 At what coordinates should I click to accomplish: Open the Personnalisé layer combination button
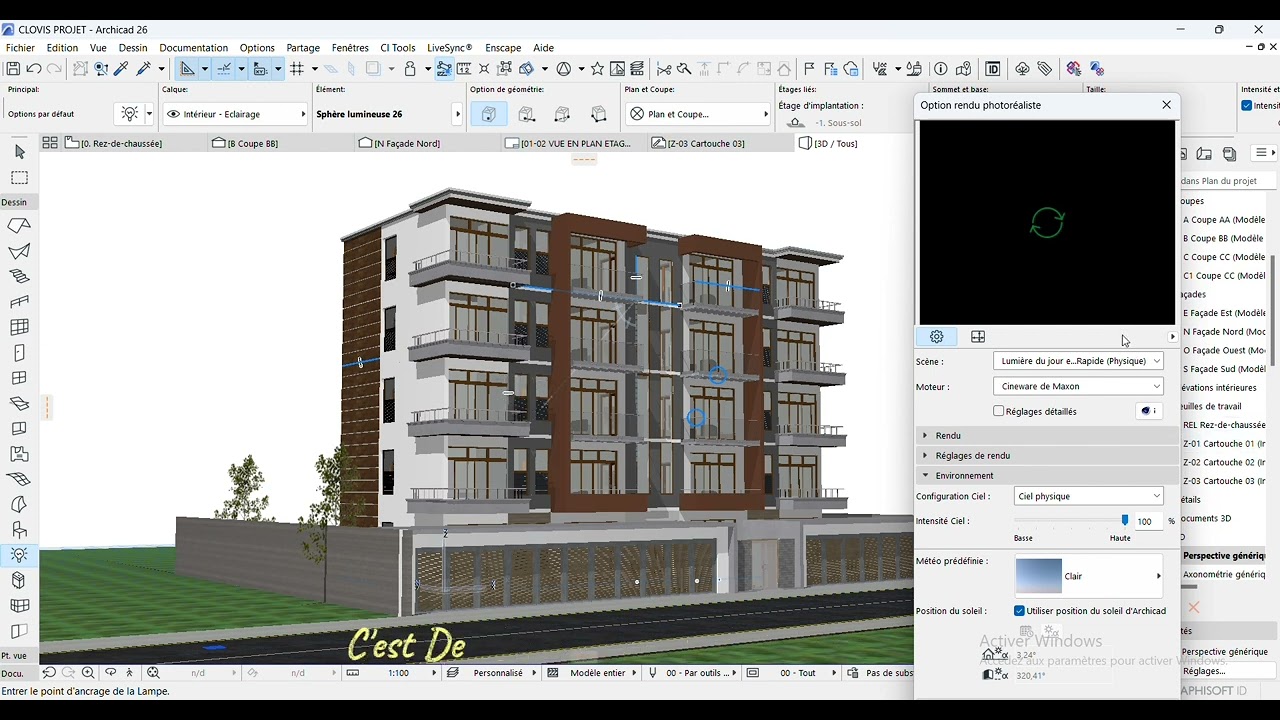tap(492, 673)
